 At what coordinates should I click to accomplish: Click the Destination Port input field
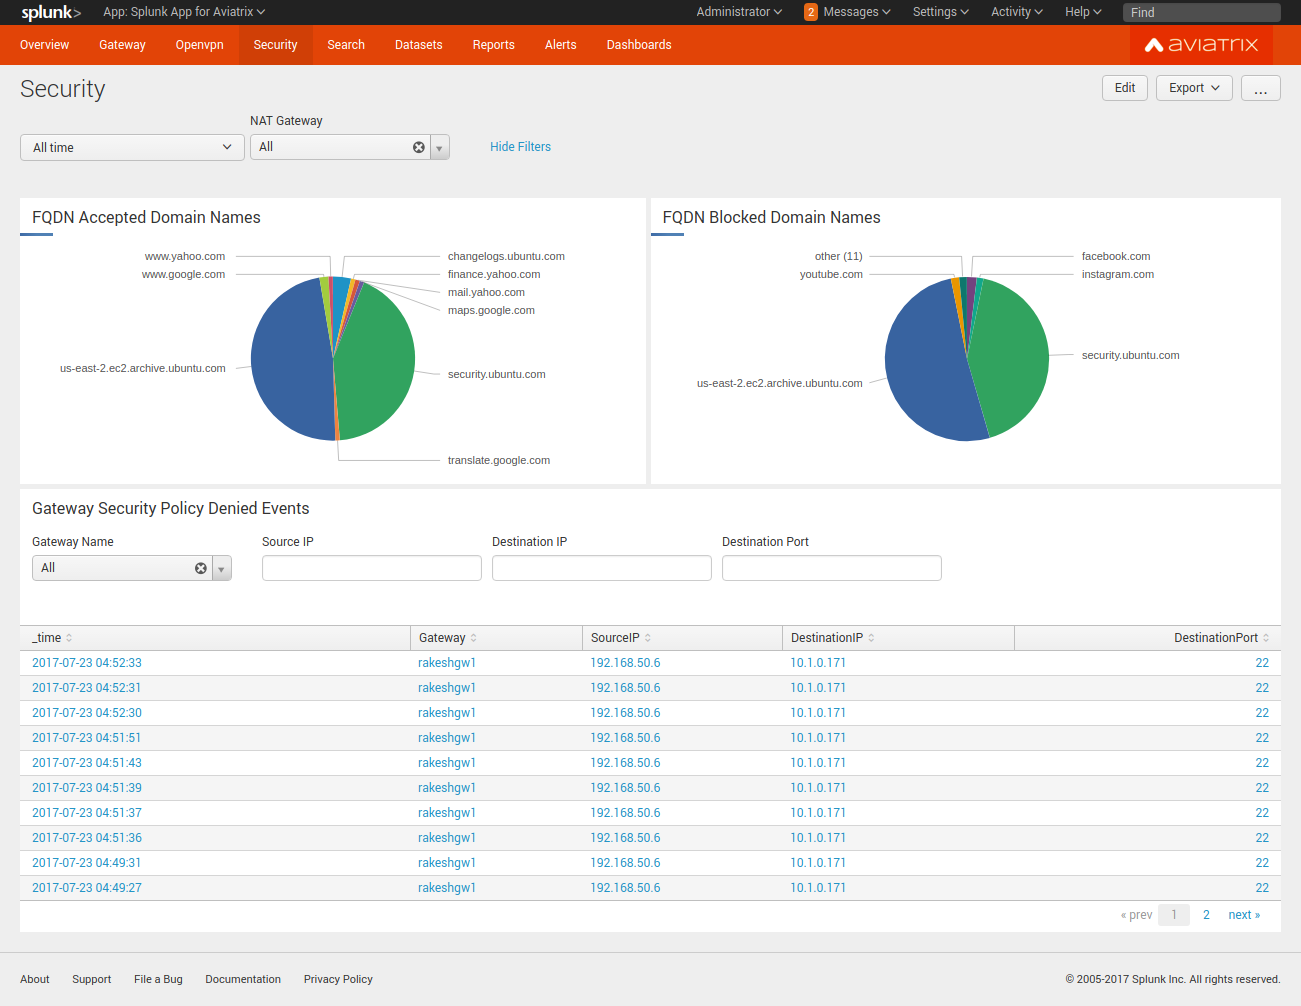pos(832,568)
